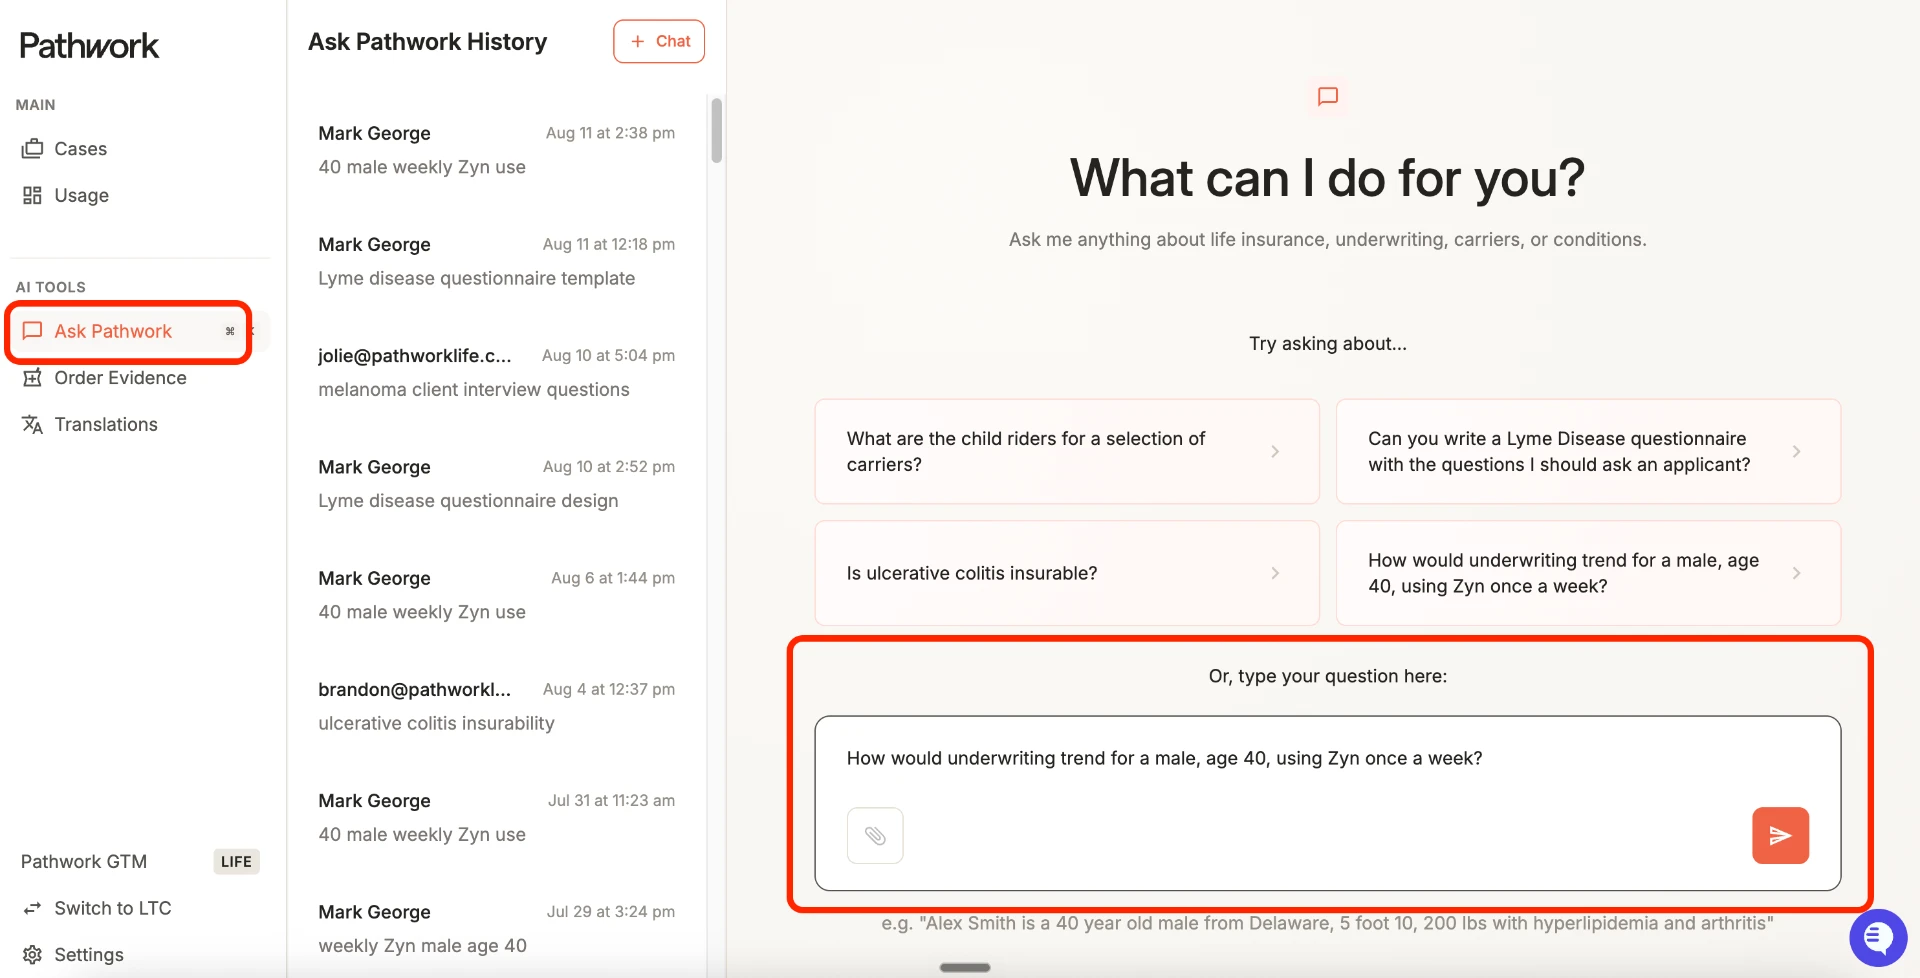Open 'melanoma client interview questions' history chat

(496, 372)
